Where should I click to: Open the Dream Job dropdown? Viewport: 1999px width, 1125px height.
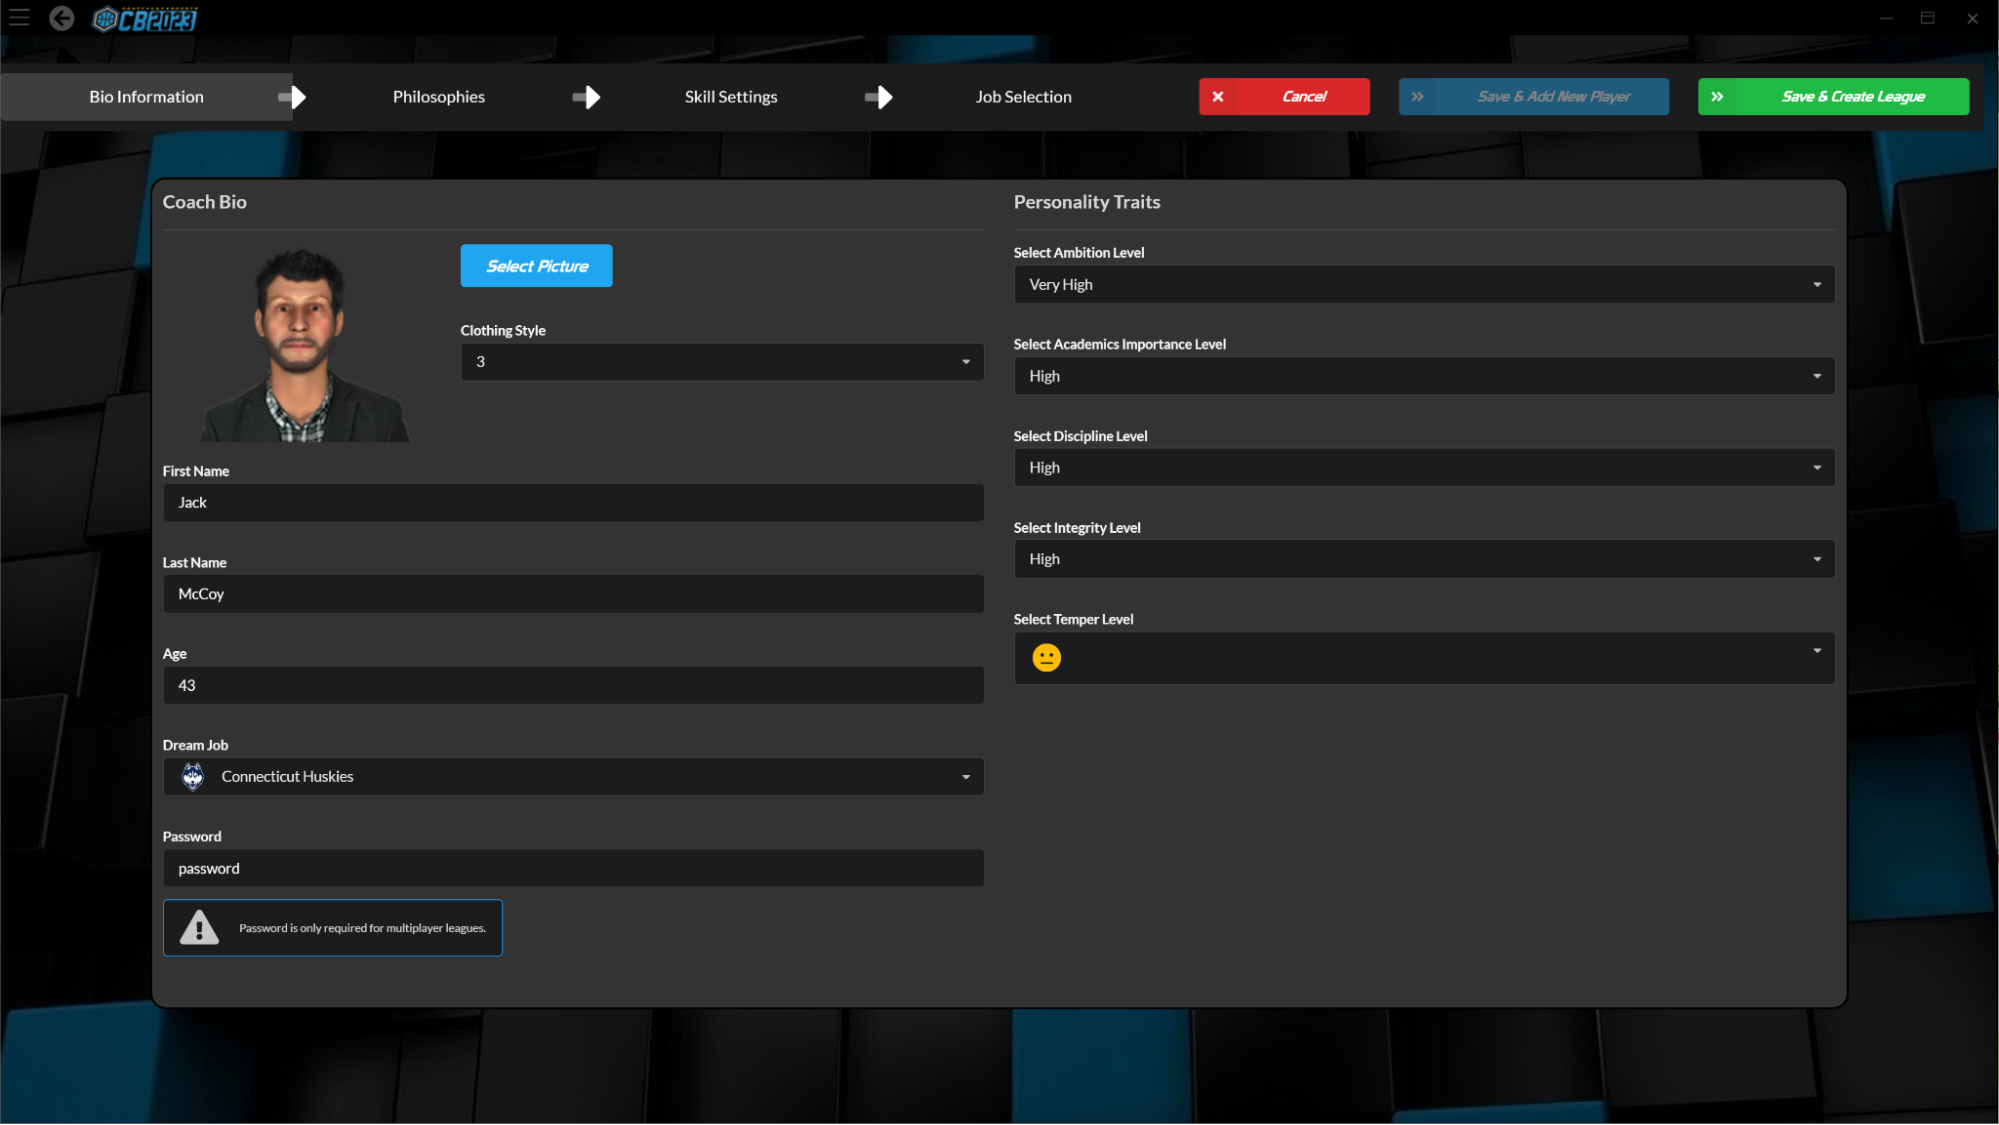573,777
